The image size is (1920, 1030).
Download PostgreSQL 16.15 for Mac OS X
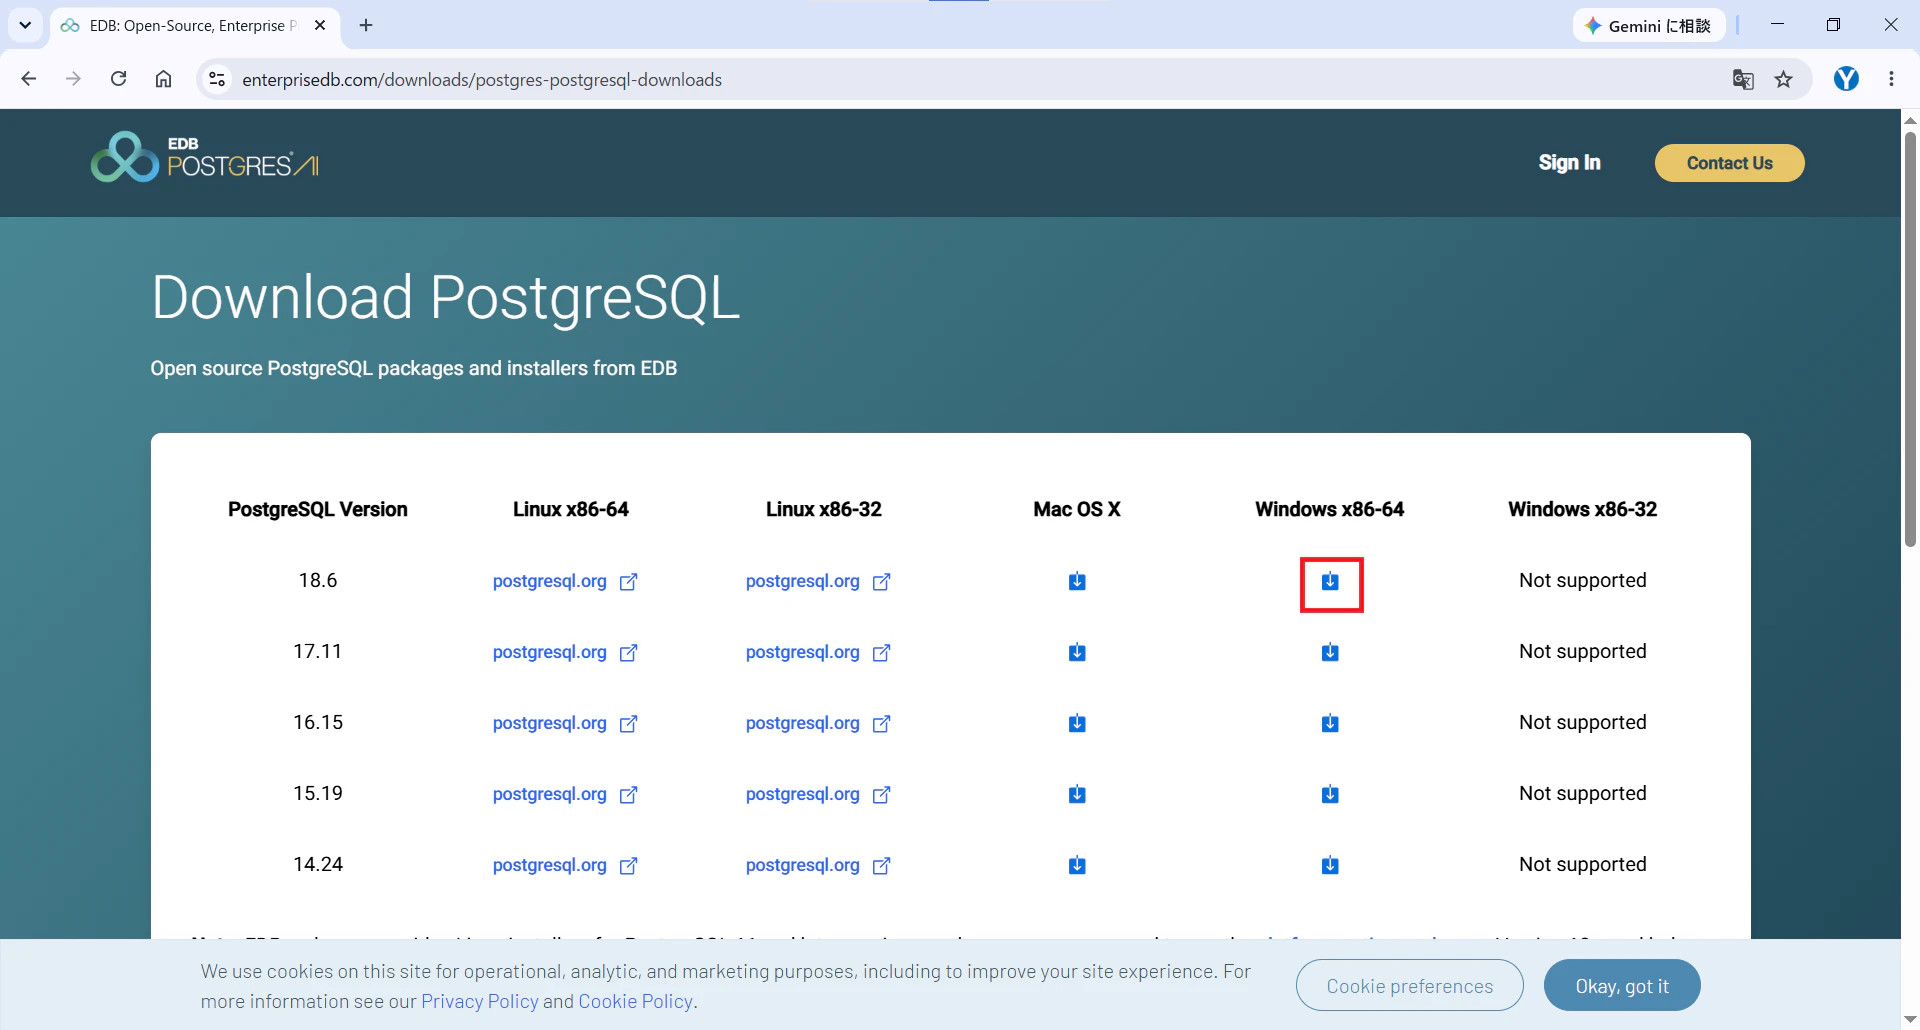click(1077, 723)
